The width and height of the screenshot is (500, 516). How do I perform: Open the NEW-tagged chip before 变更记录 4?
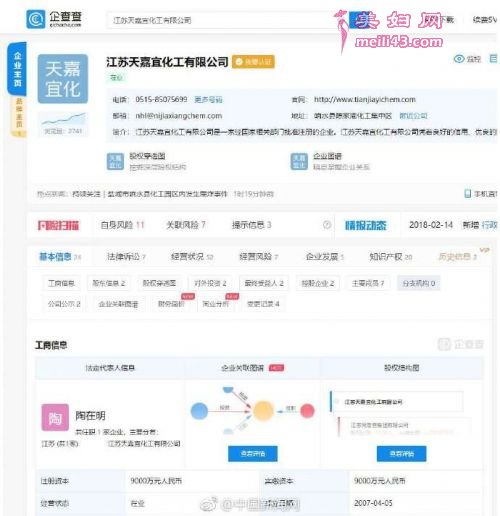click(216, 304)
